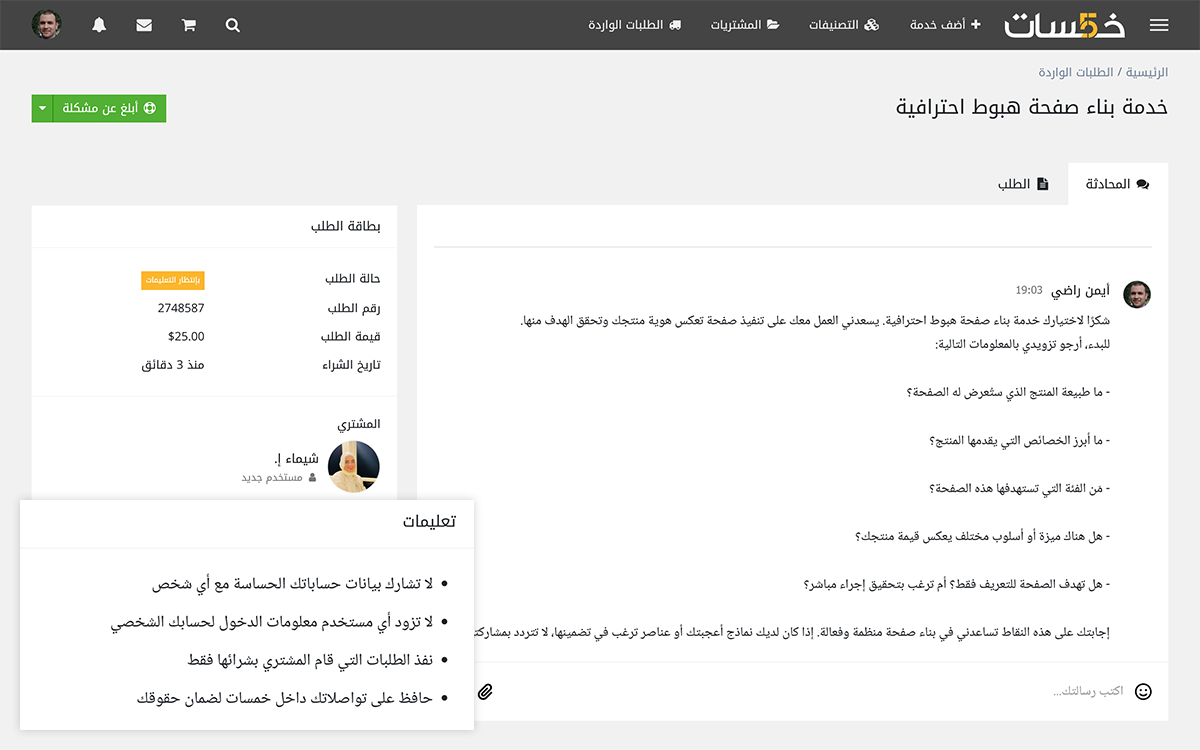Click buyer name شيماء إ.
The width and height of the screenshot is (1200, 750).
tap(297, 459)
